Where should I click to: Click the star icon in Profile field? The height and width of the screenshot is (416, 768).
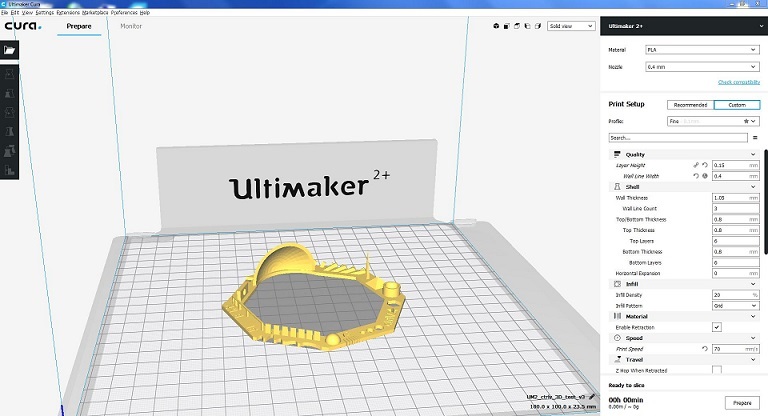click(x=746, y=121)
